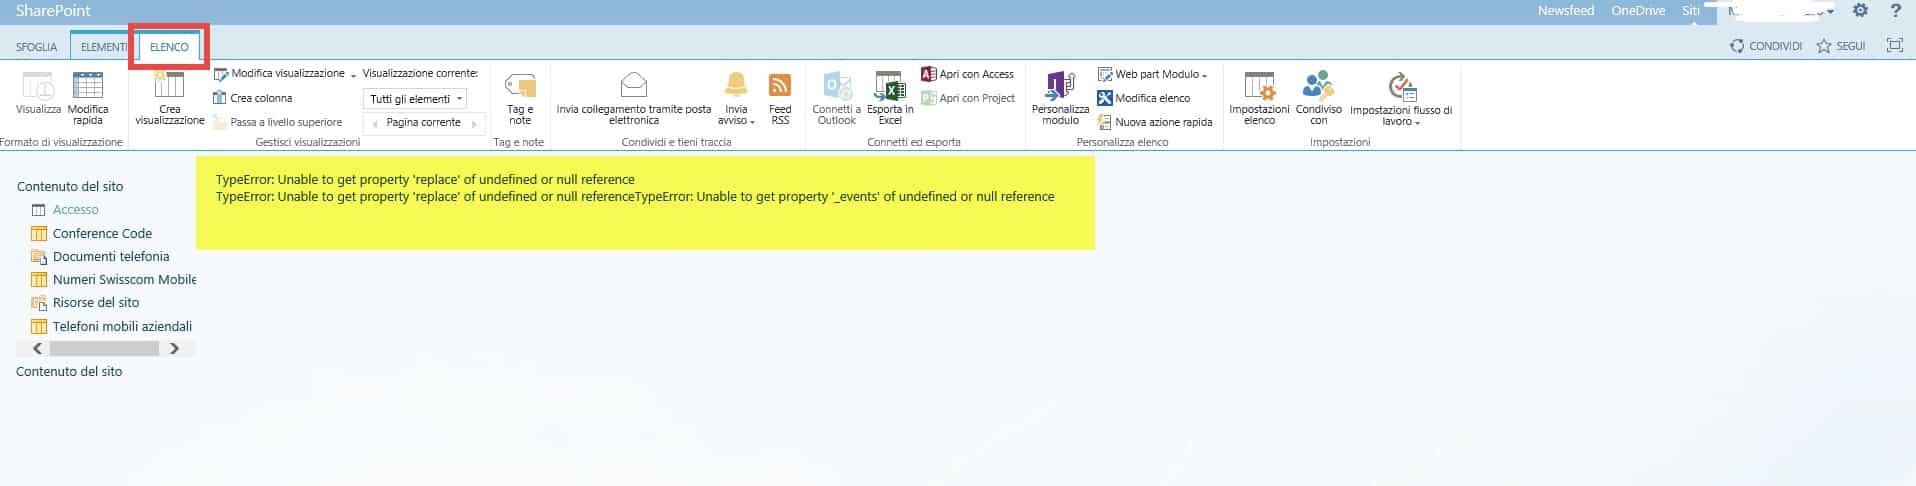
Task: Switch to SFOGLIA tab
Action: point(36,47)
